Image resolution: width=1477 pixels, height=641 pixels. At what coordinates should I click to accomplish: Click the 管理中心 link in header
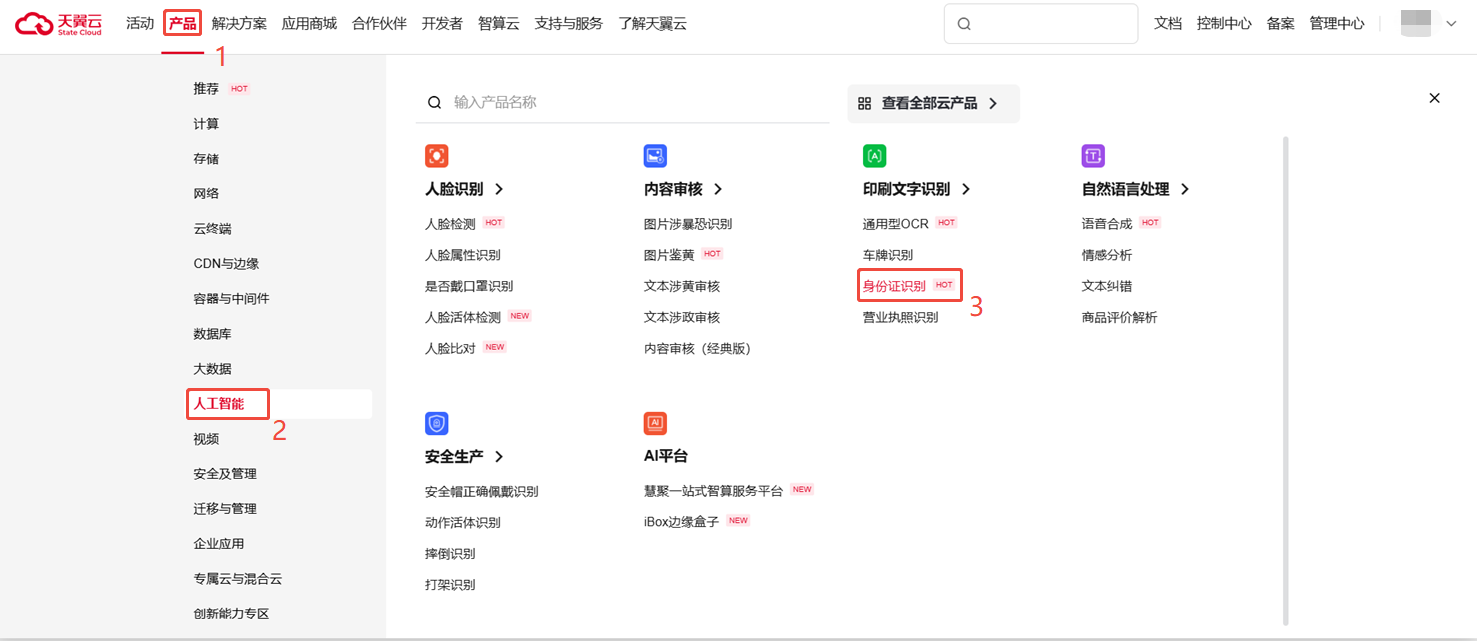point(1336,23)
